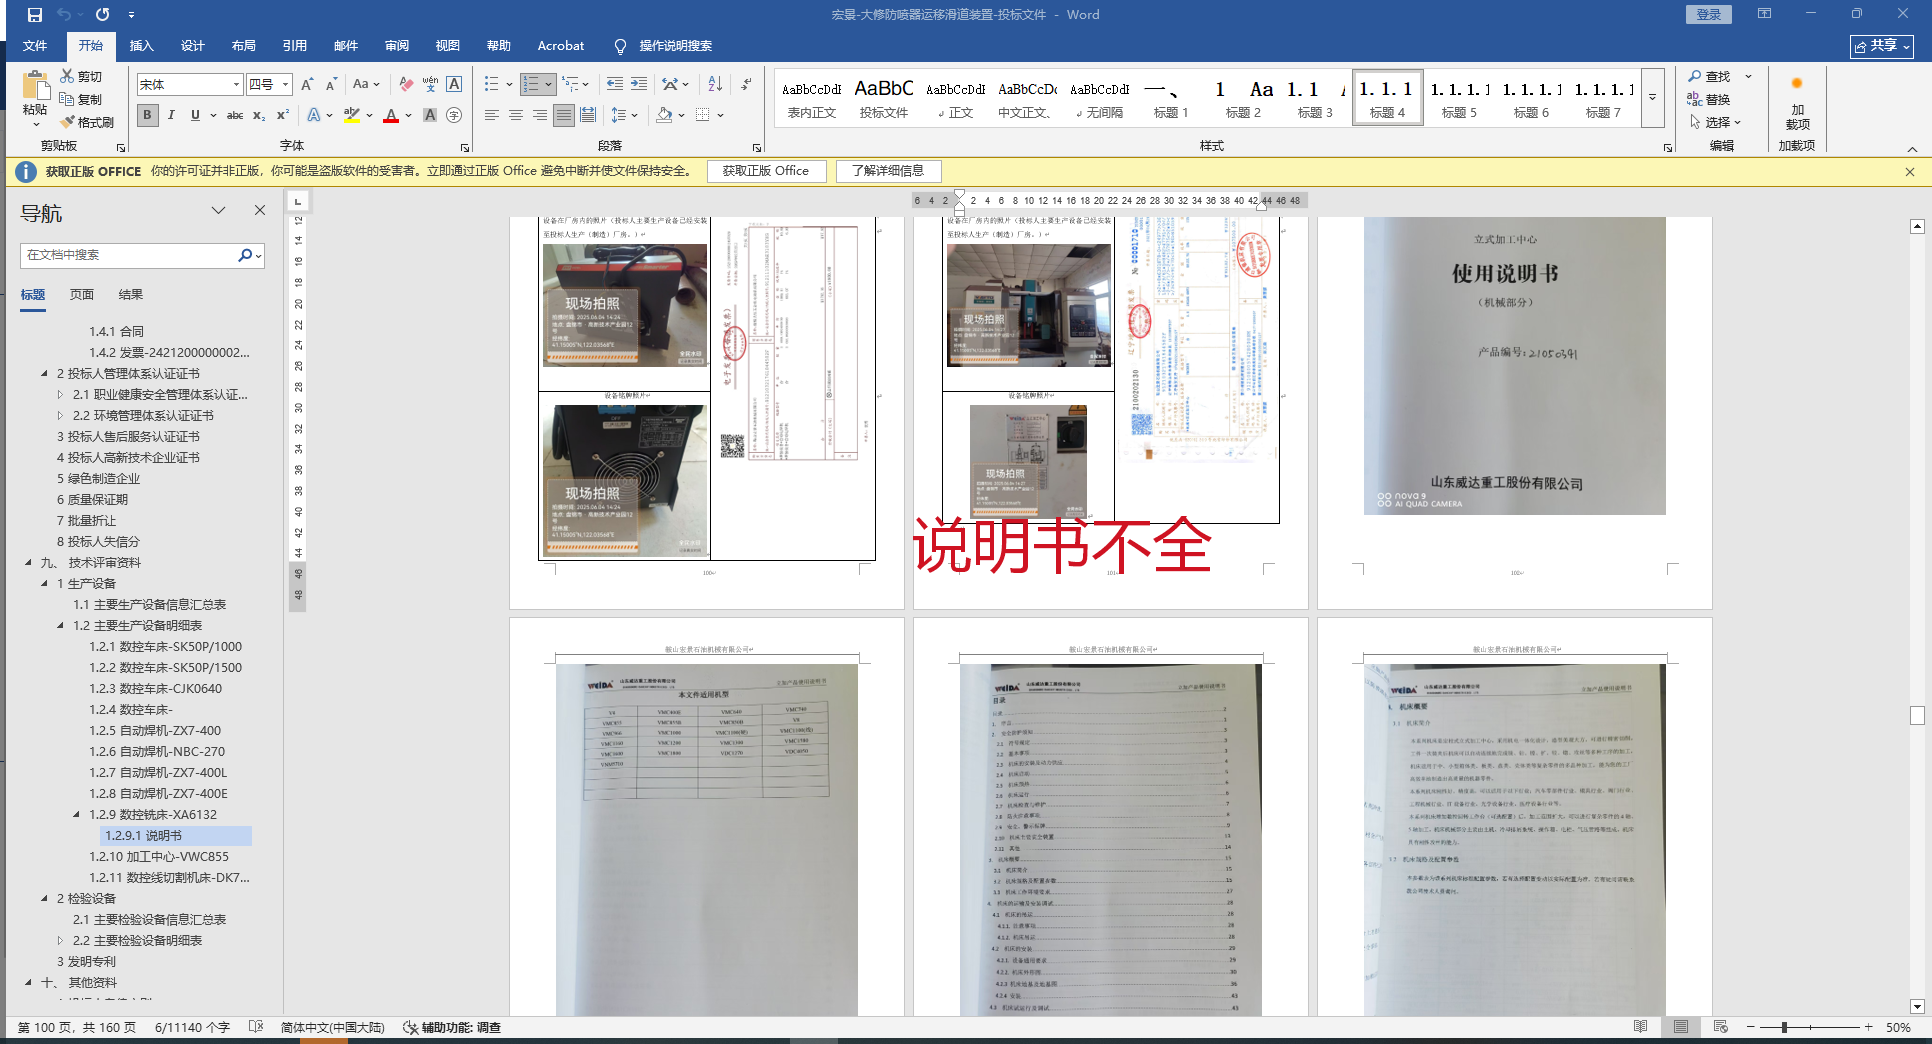Image resolution: width=1932 pixels, height=1044 pixels.
Task: Zoom in with the plus button
Action: (1868, 1027)
